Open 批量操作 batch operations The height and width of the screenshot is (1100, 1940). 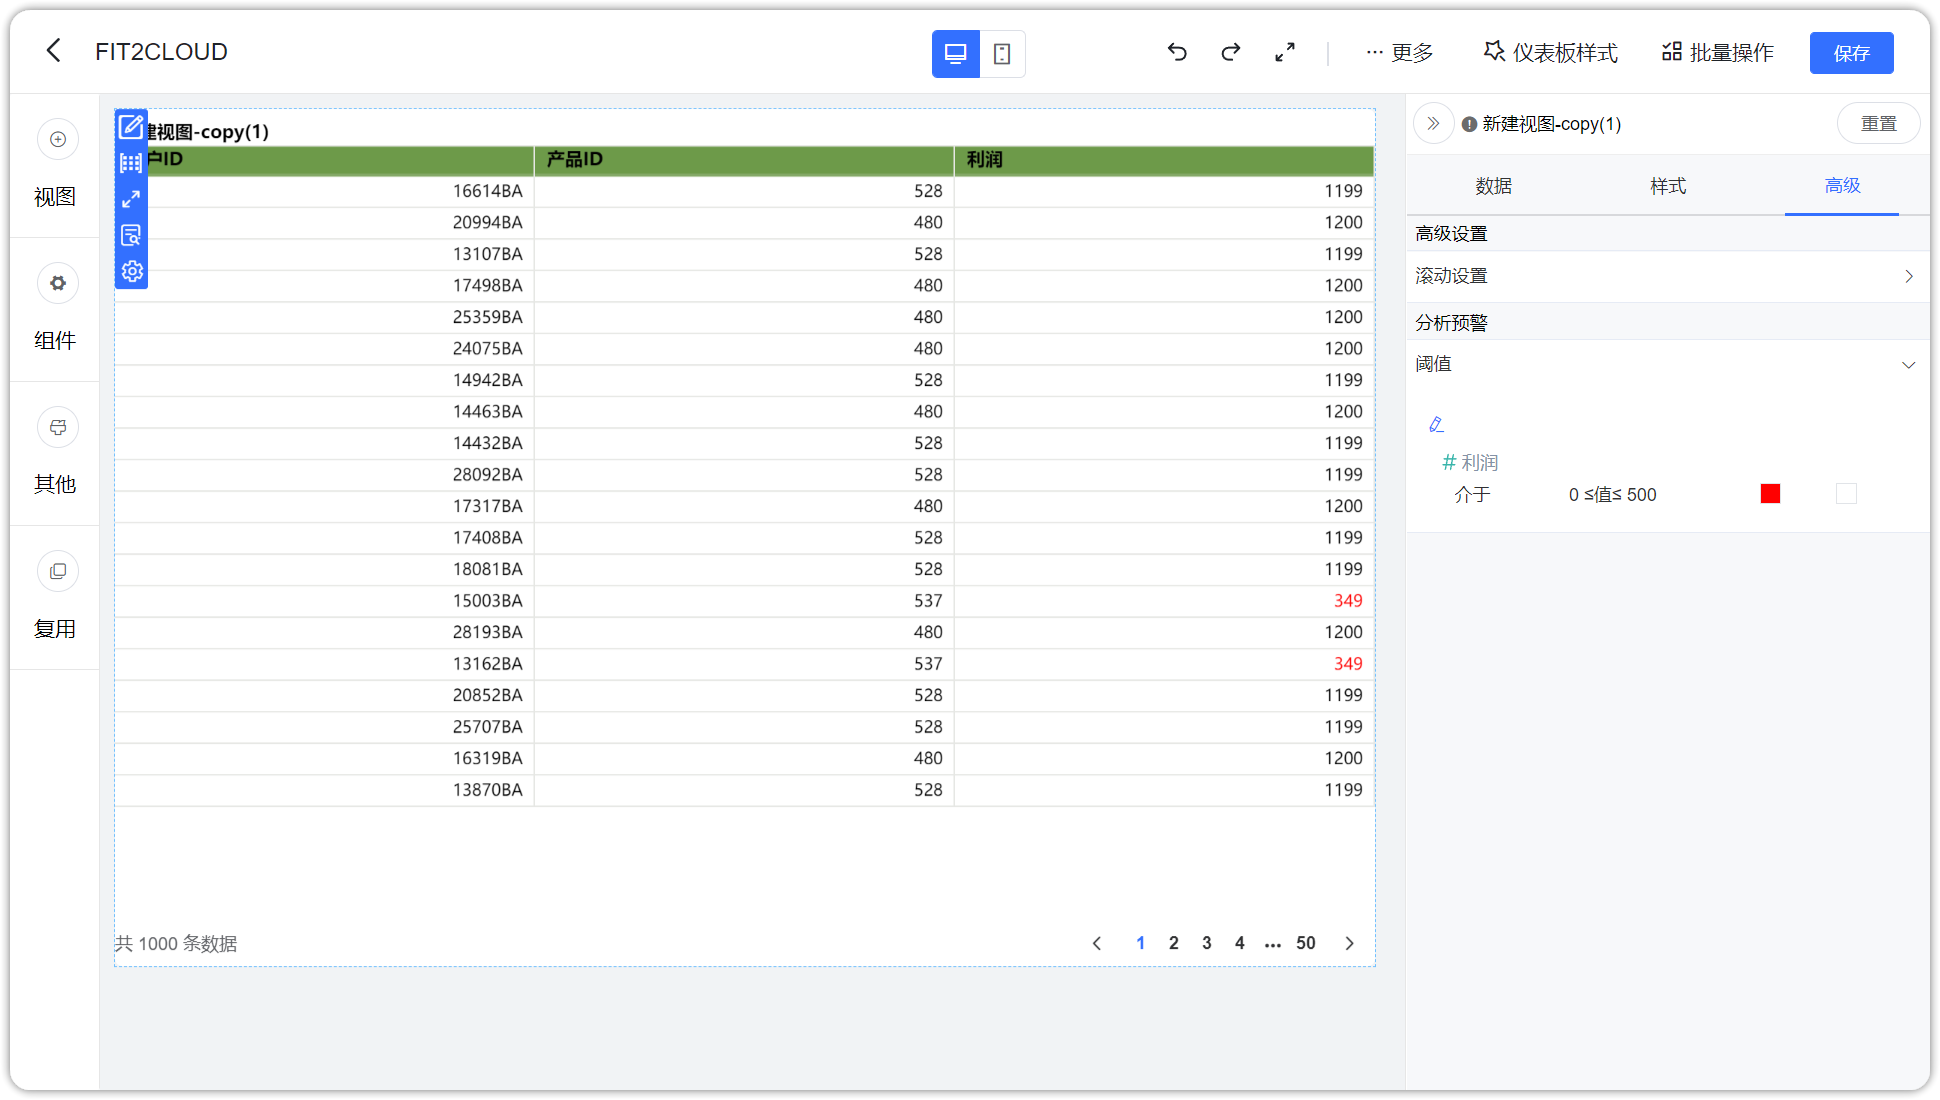click(1718, 53)
